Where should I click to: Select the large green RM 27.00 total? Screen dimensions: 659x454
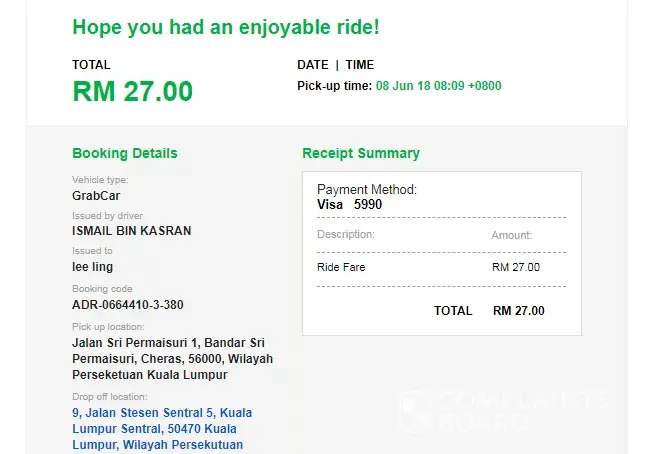(132, 91)
